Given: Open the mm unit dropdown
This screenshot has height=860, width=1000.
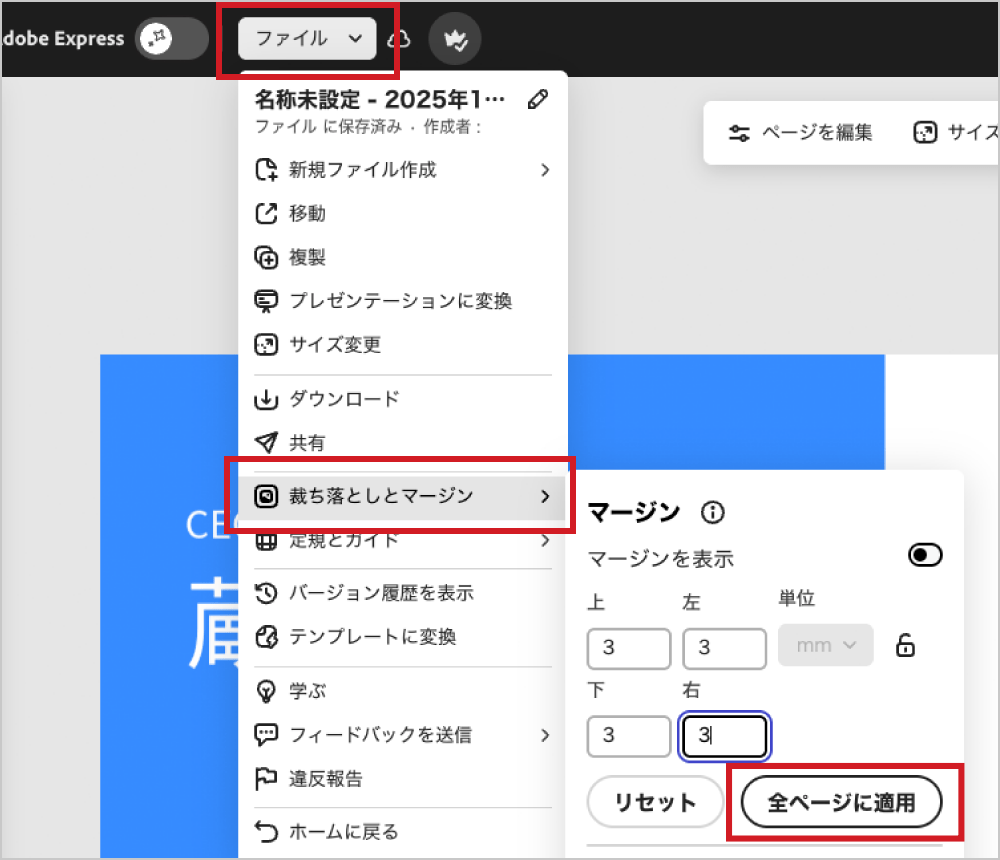Looking at the screenshot, I should point(824,645).
